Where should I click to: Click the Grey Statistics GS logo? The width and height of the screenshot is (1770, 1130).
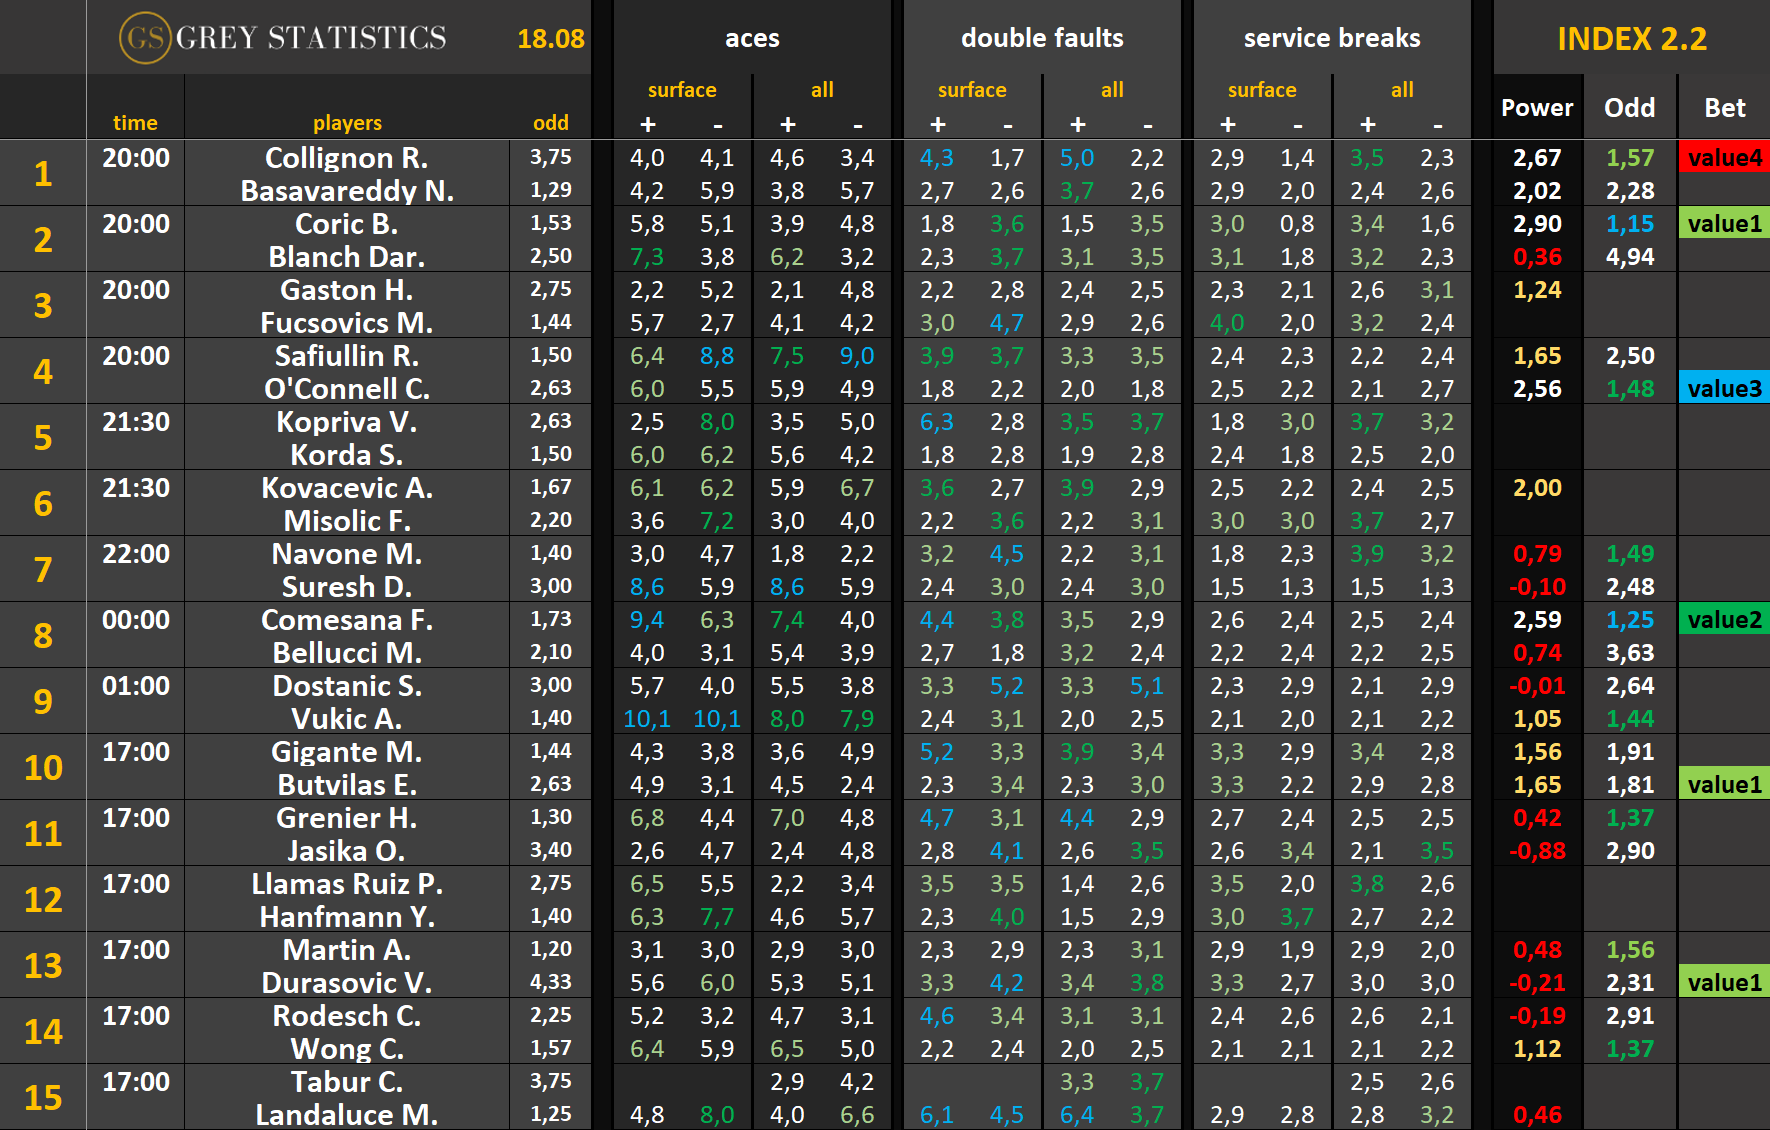click(144, 38)
